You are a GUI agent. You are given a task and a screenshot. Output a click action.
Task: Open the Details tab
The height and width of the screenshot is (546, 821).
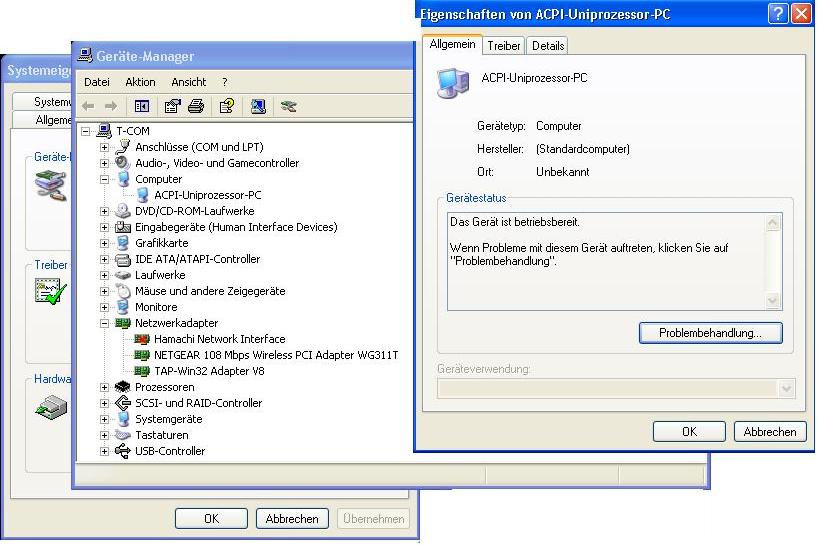[x=548, y=46]
